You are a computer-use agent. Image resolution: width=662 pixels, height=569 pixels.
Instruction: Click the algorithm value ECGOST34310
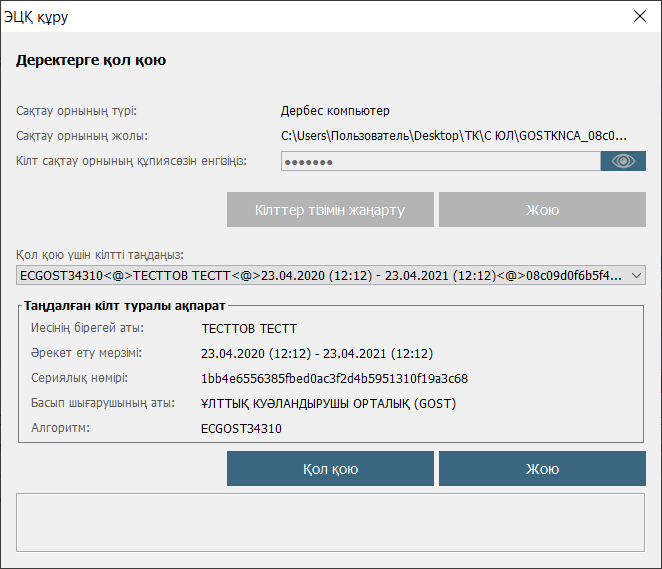(x=241, y=429)
